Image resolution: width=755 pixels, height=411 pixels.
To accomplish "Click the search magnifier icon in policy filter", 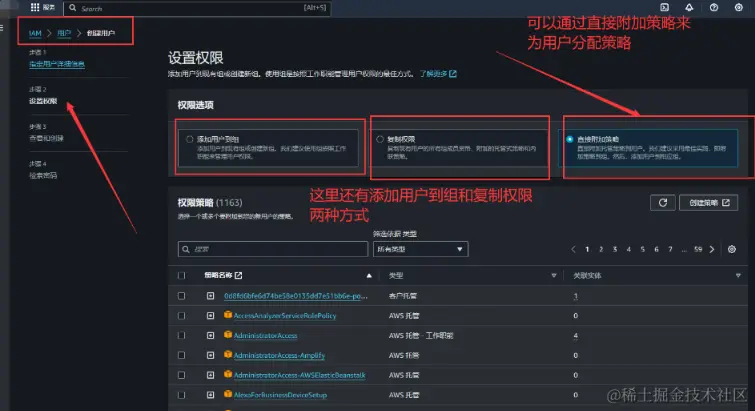I will pos(186,249).
